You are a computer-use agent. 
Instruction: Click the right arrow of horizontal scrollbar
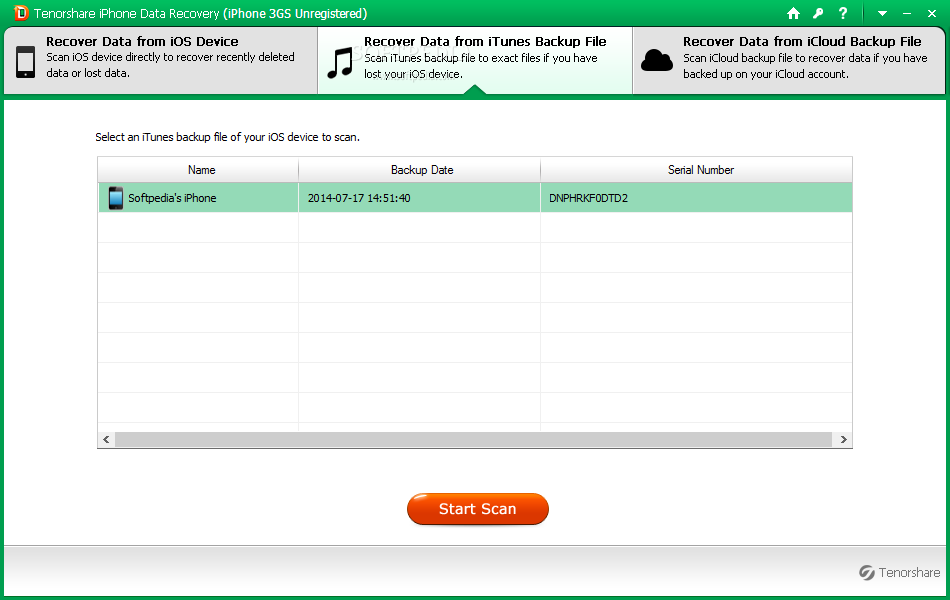tap(843, 439)
